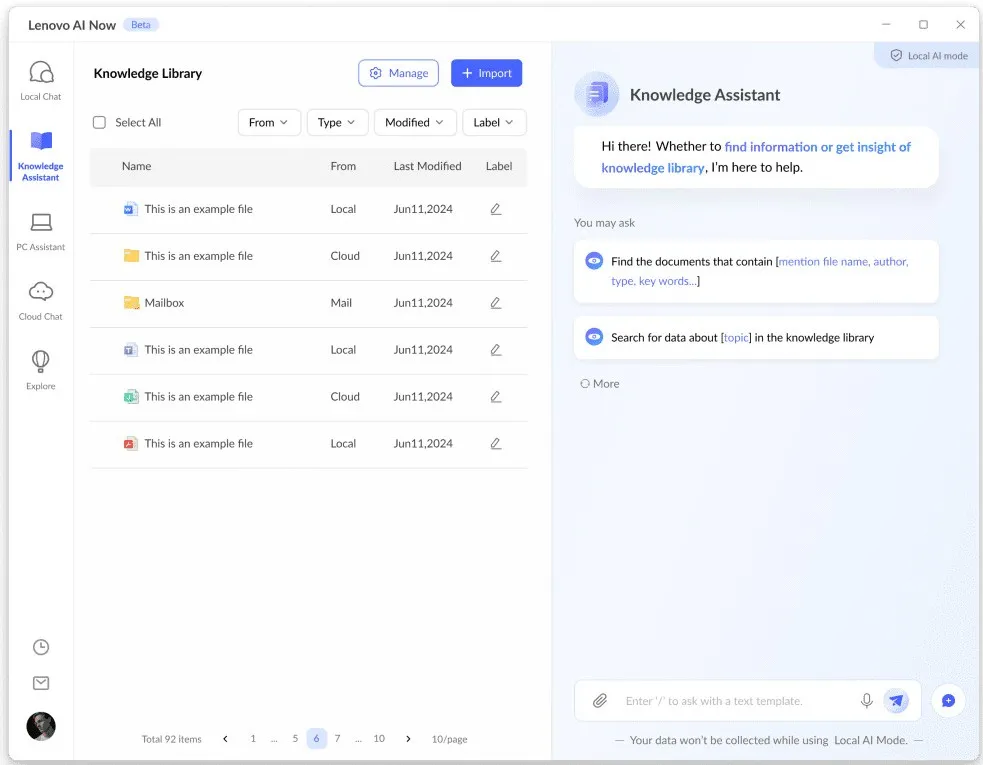Click the Word document file icon

(130, 209)
